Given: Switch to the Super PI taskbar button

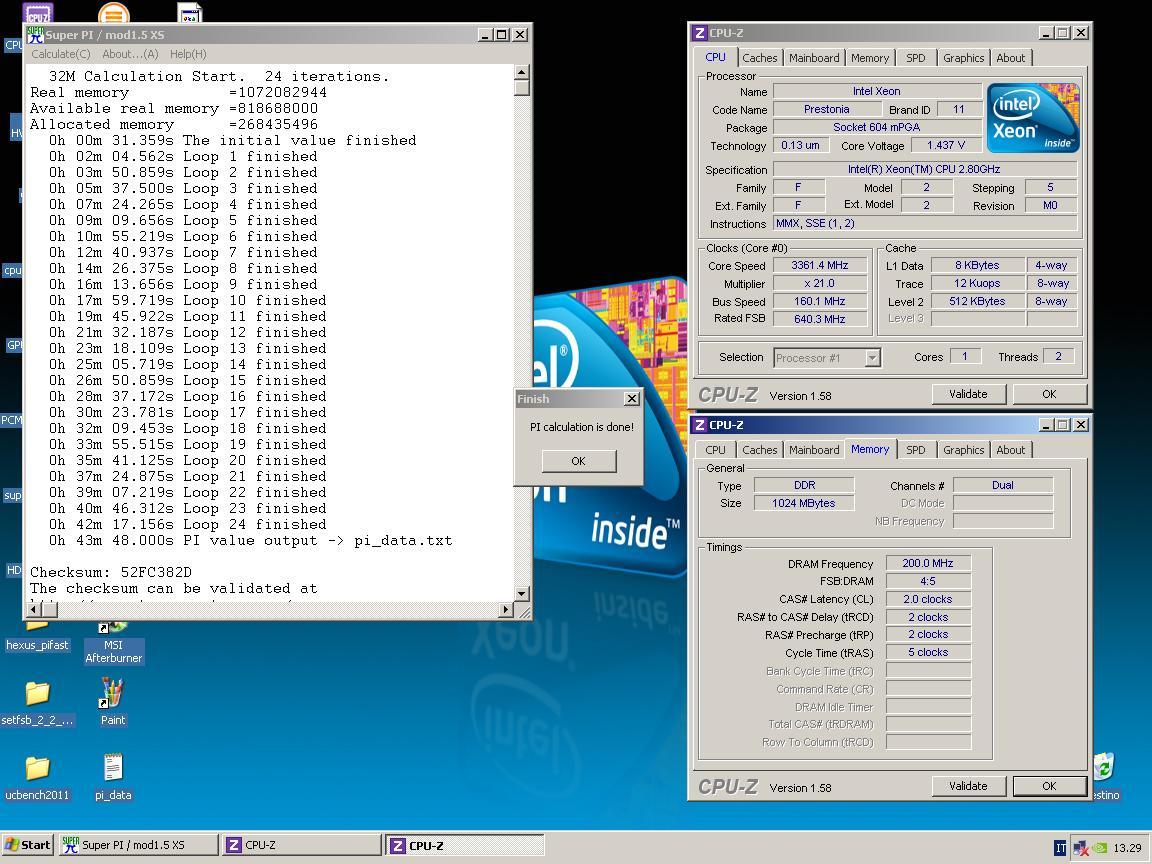Looking at the screenshot, I should (x=138, y=845).
